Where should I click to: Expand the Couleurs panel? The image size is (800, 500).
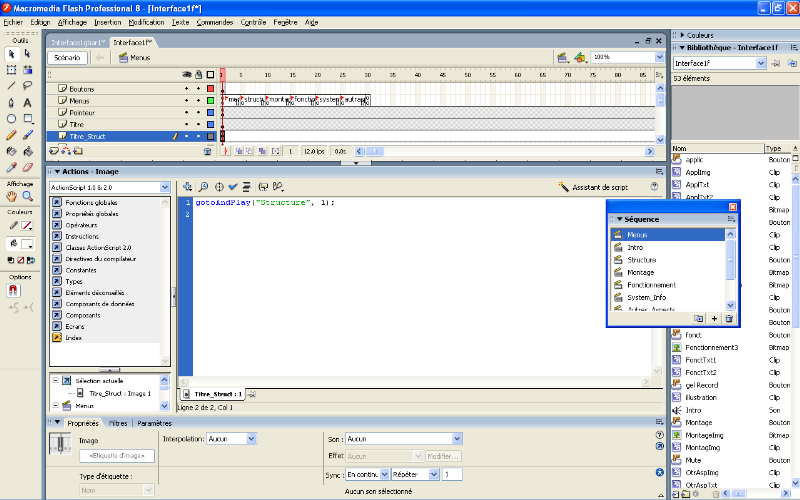pos(700,35)
